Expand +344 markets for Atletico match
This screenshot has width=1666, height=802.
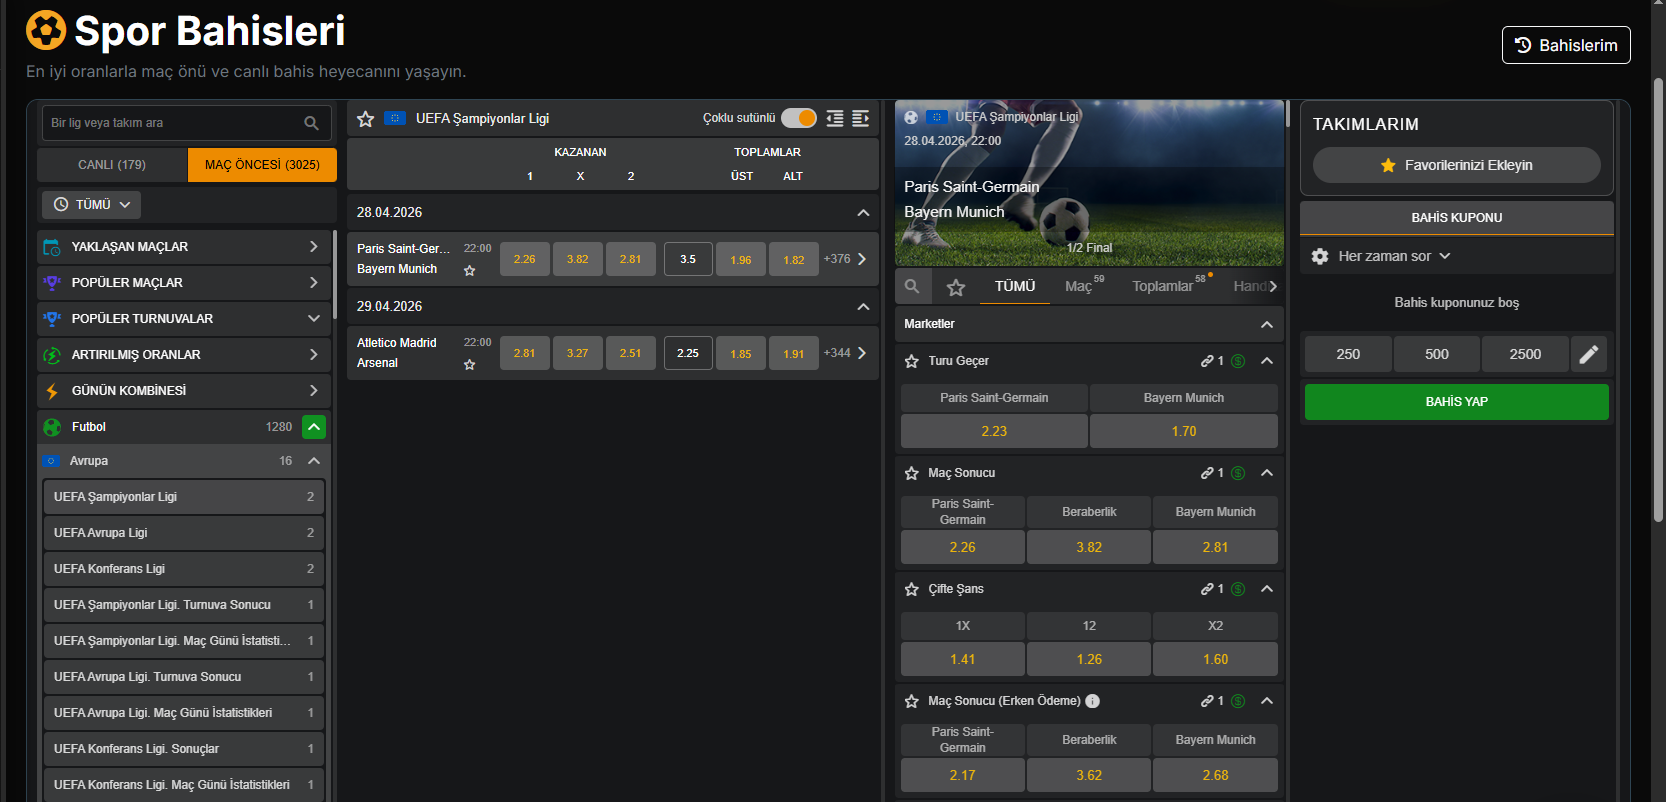tap(845, 353)
